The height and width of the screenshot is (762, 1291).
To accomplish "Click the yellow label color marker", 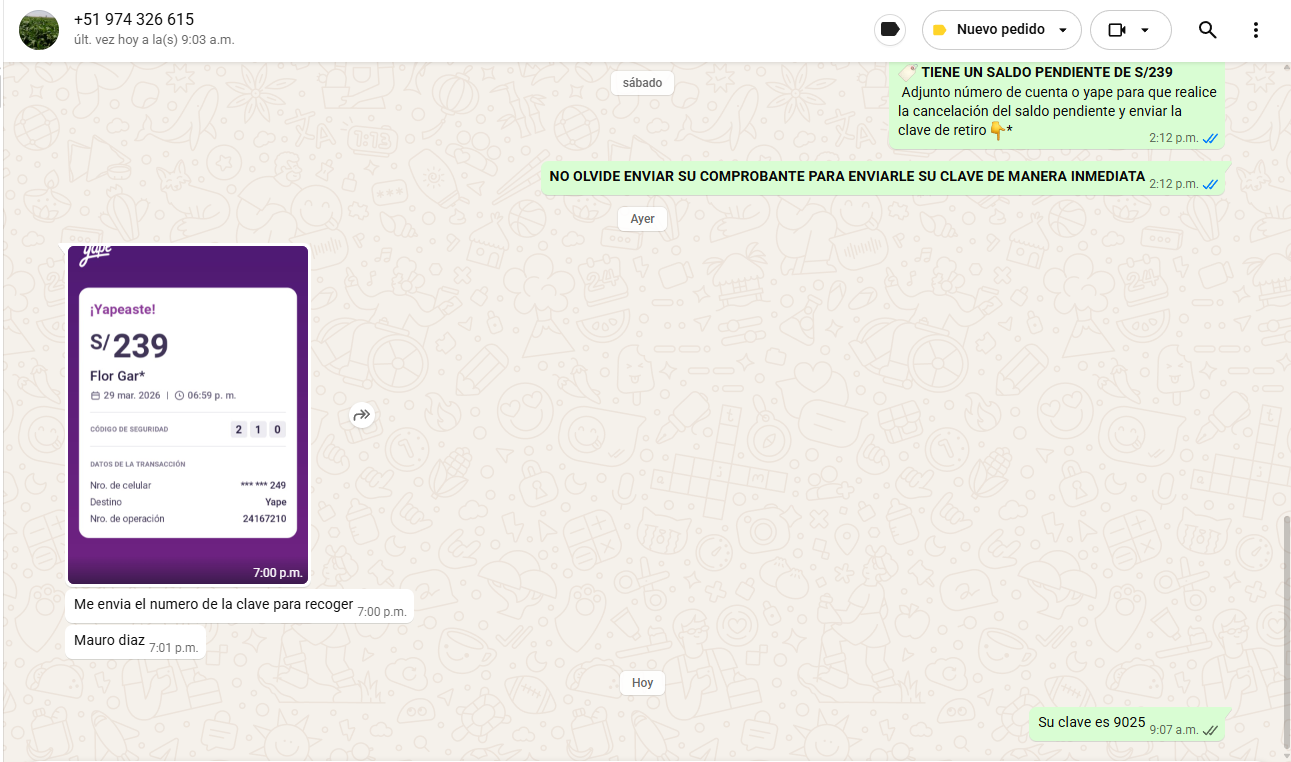I will click(x=939, y=30).
